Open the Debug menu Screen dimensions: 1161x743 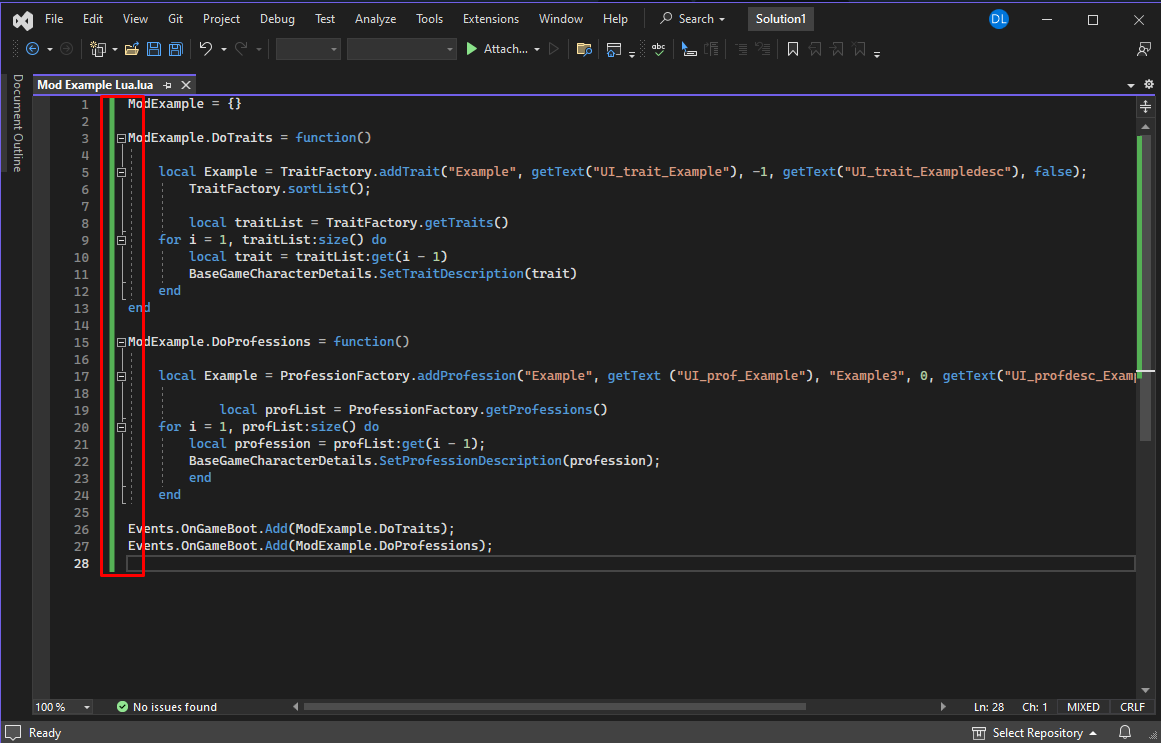point(277,19)
